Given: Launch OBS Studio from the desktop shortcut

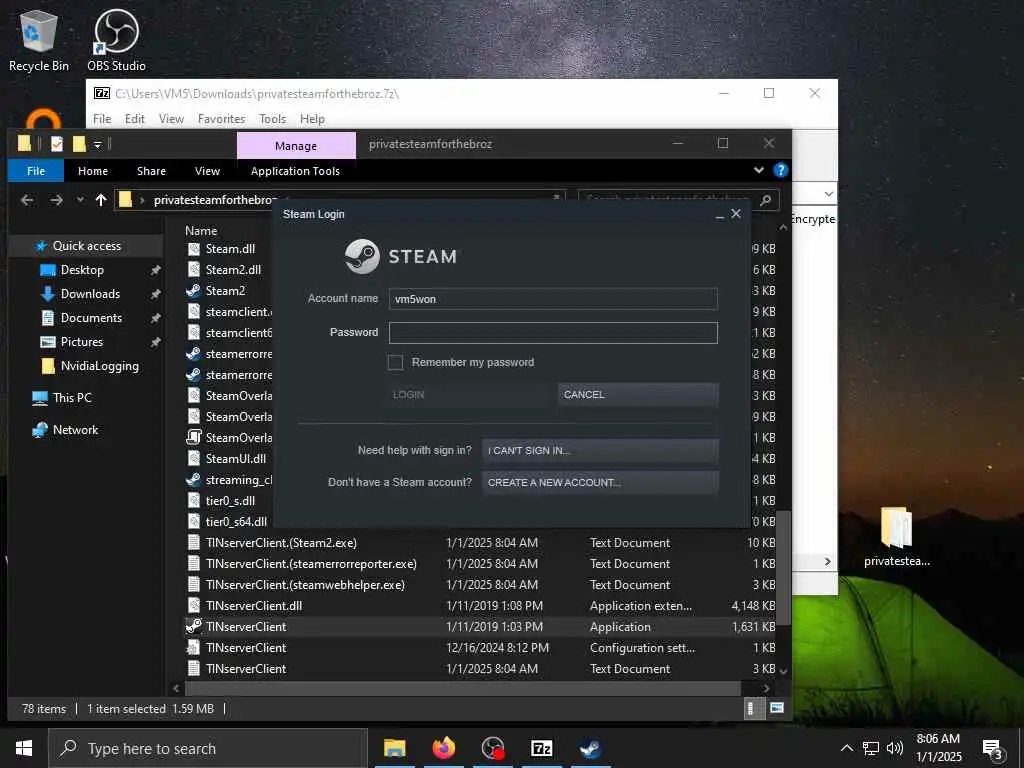Looking at the screenshot, I should point(116,40).
